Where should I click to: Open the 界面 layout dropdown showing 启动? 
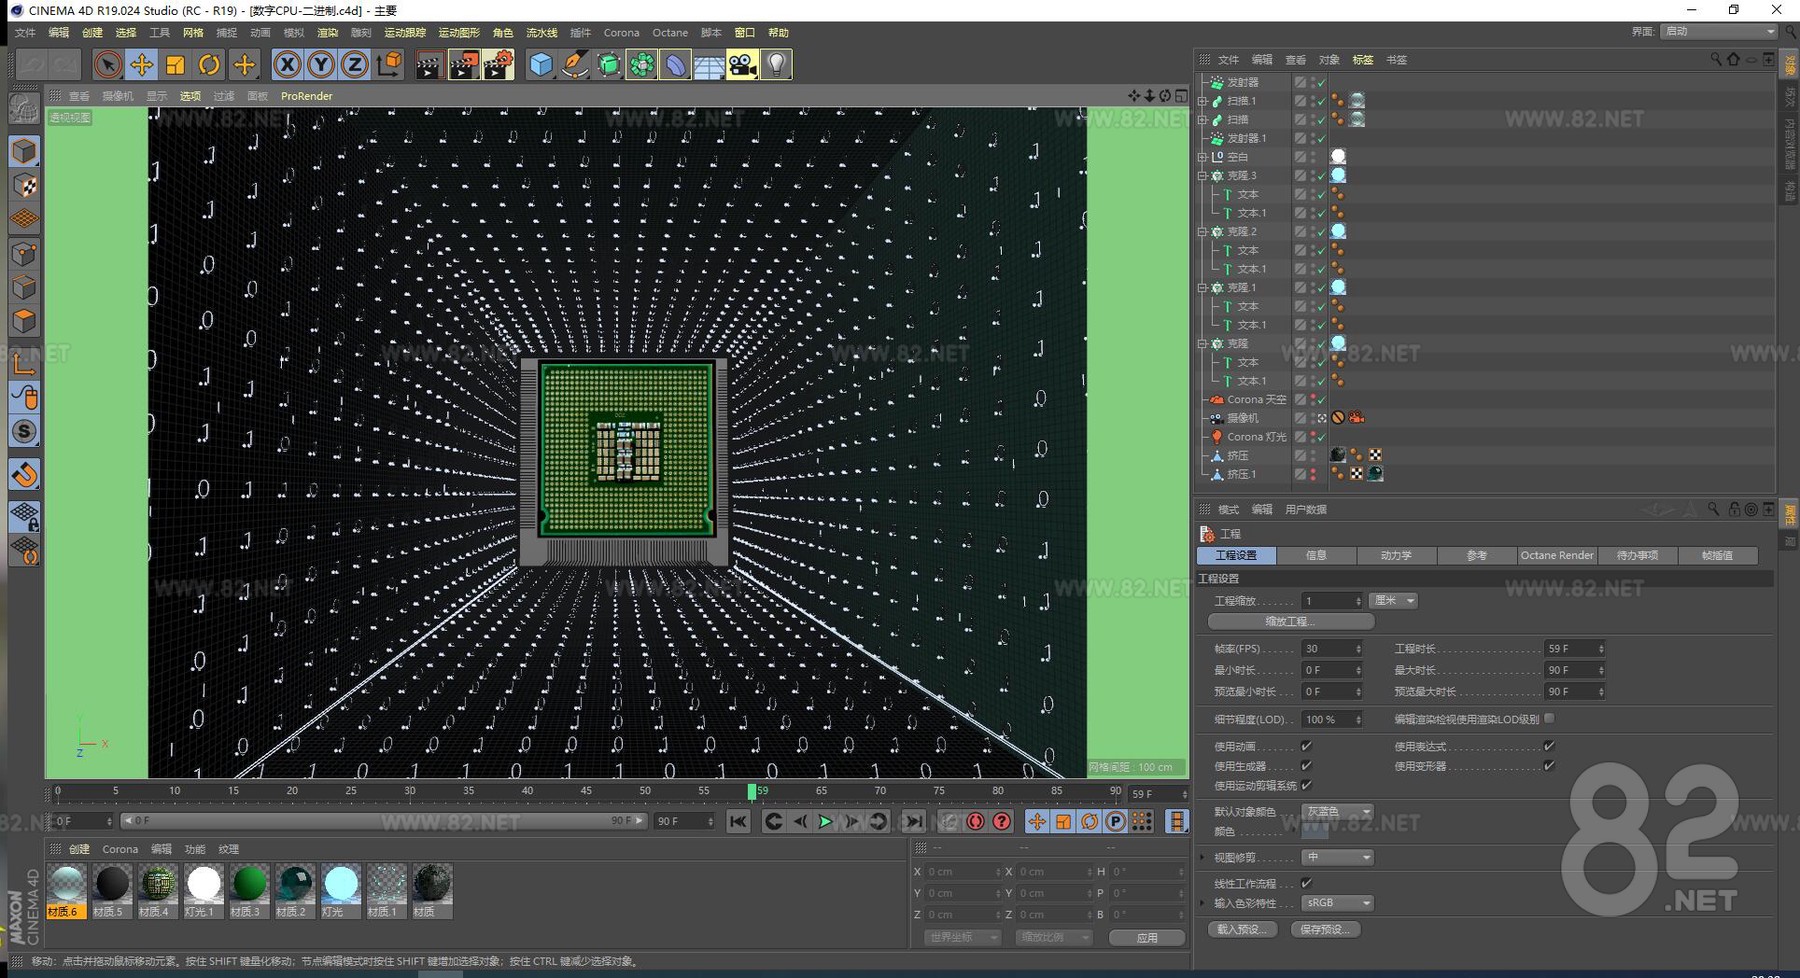(1719, 32)
